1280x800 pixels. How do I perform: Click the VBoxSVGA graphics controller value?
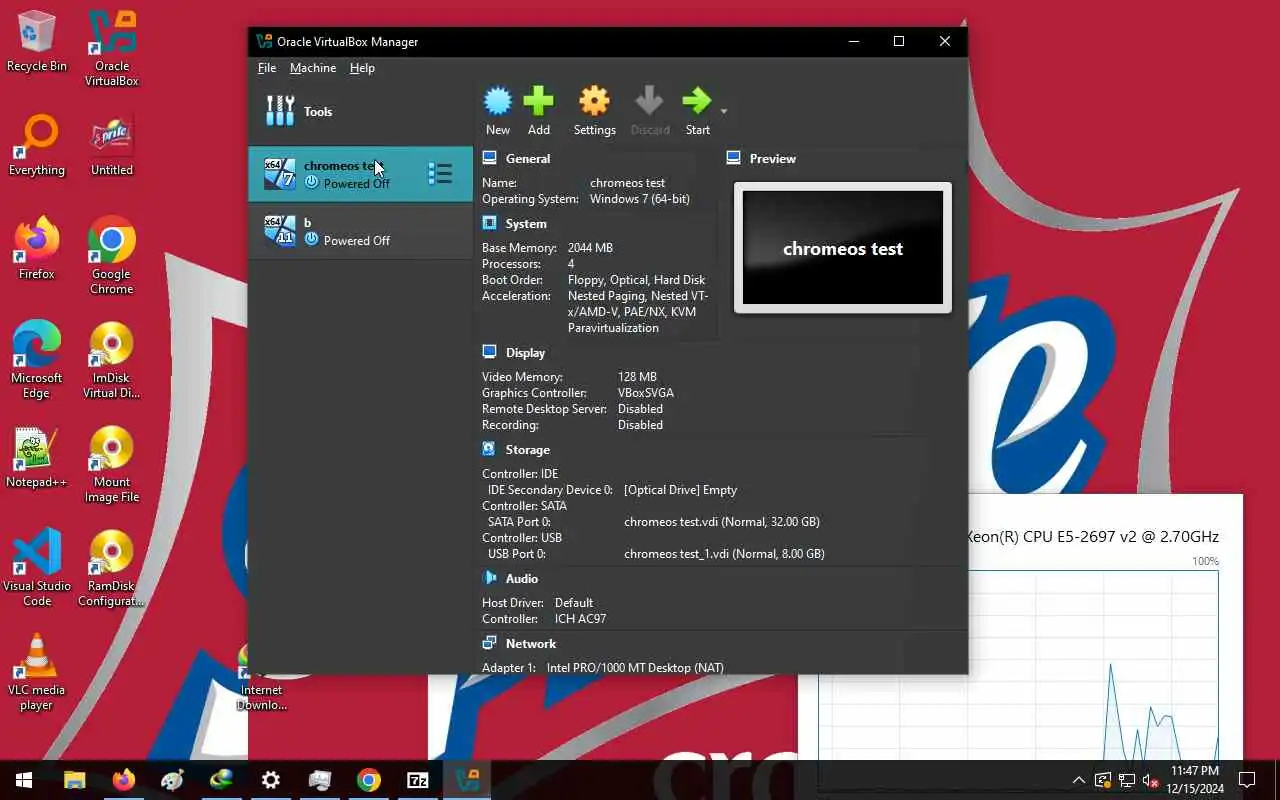pos(646,393)
